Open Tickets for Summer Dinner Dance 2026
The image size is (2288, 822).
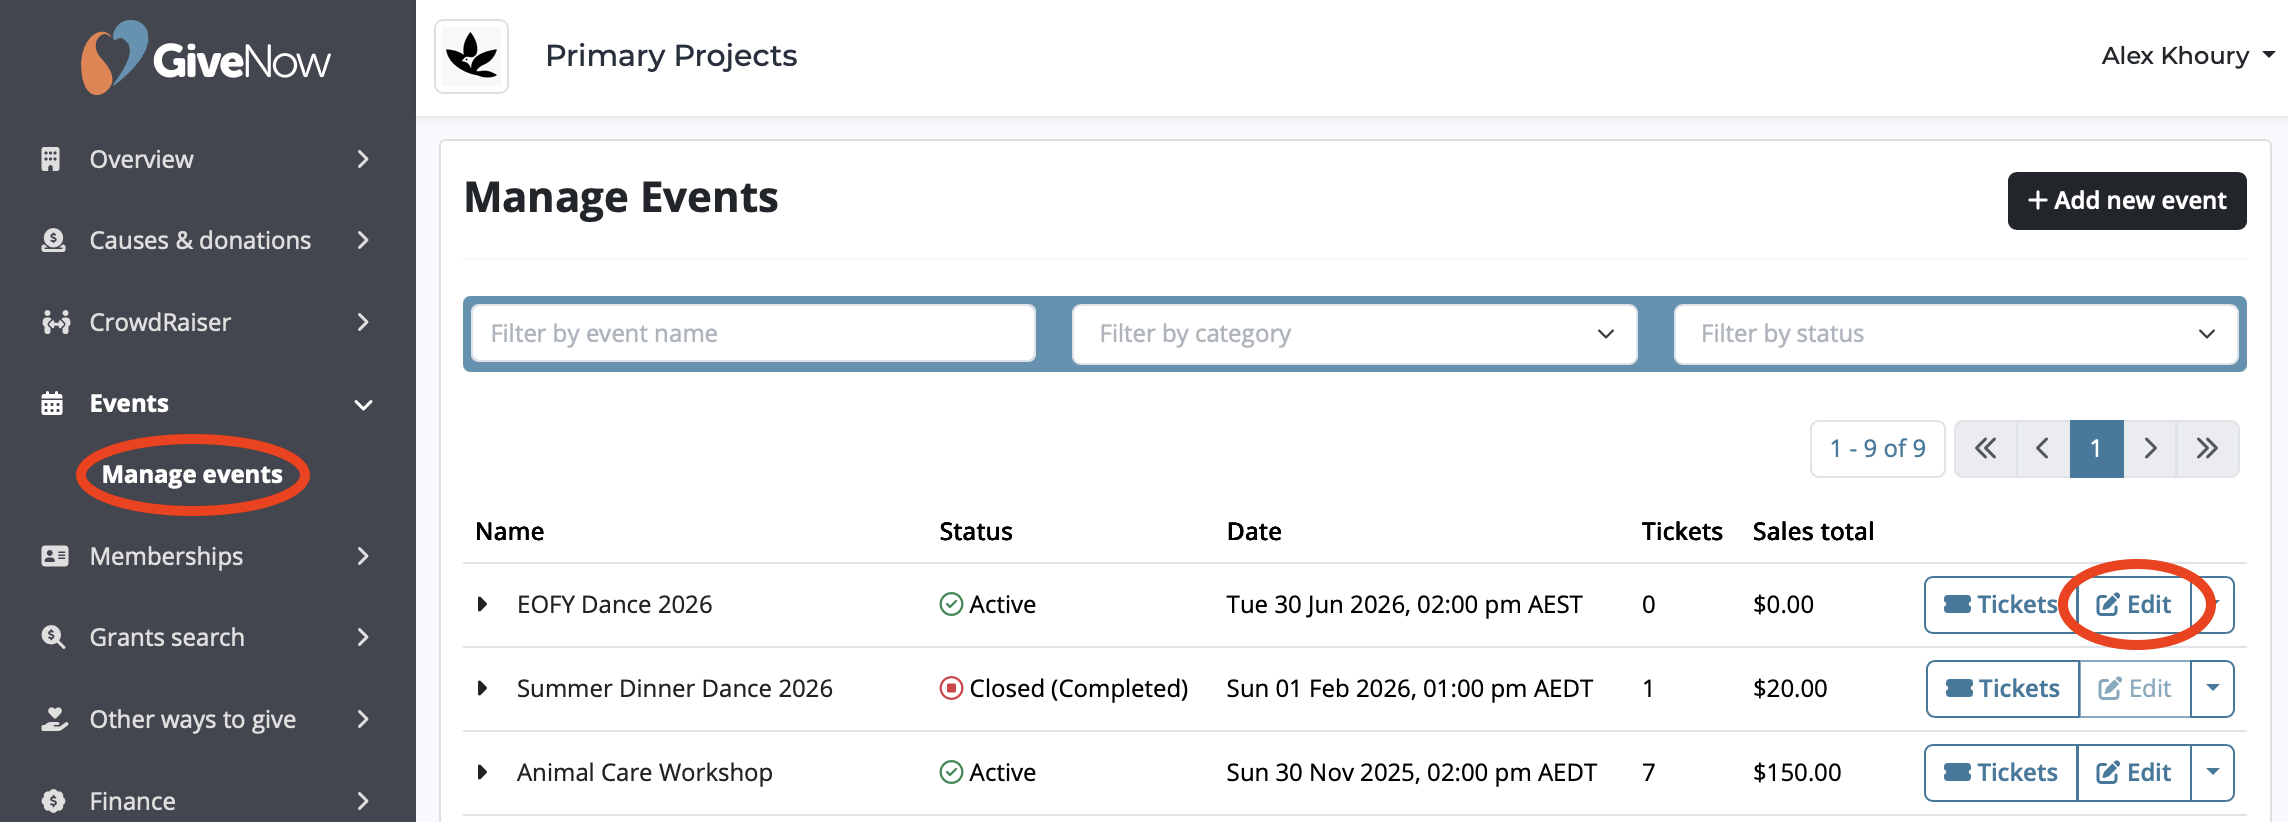pyautogui.click(x=2003, y=688)
